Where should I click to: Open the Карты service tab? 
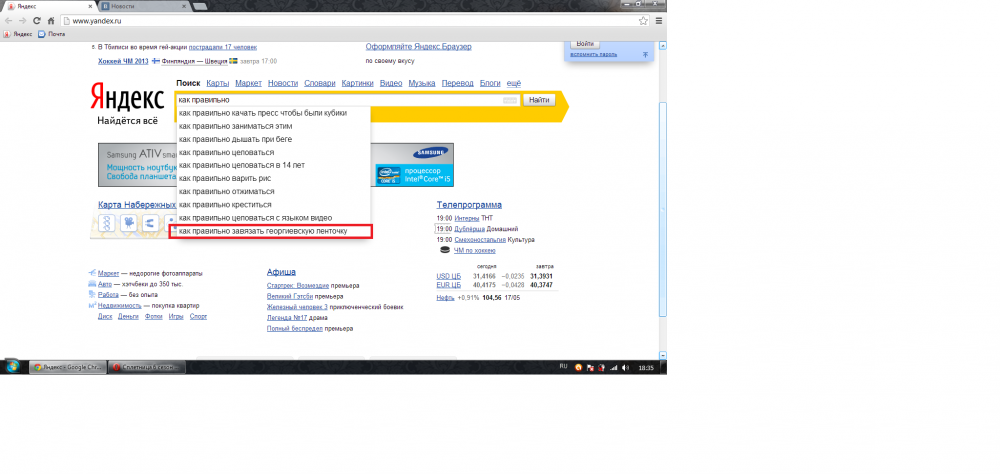tap(217, 84)
